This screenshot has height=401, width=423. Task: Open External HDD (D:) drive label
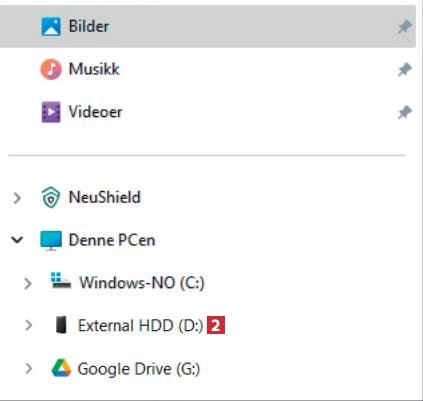pos(141,326)
